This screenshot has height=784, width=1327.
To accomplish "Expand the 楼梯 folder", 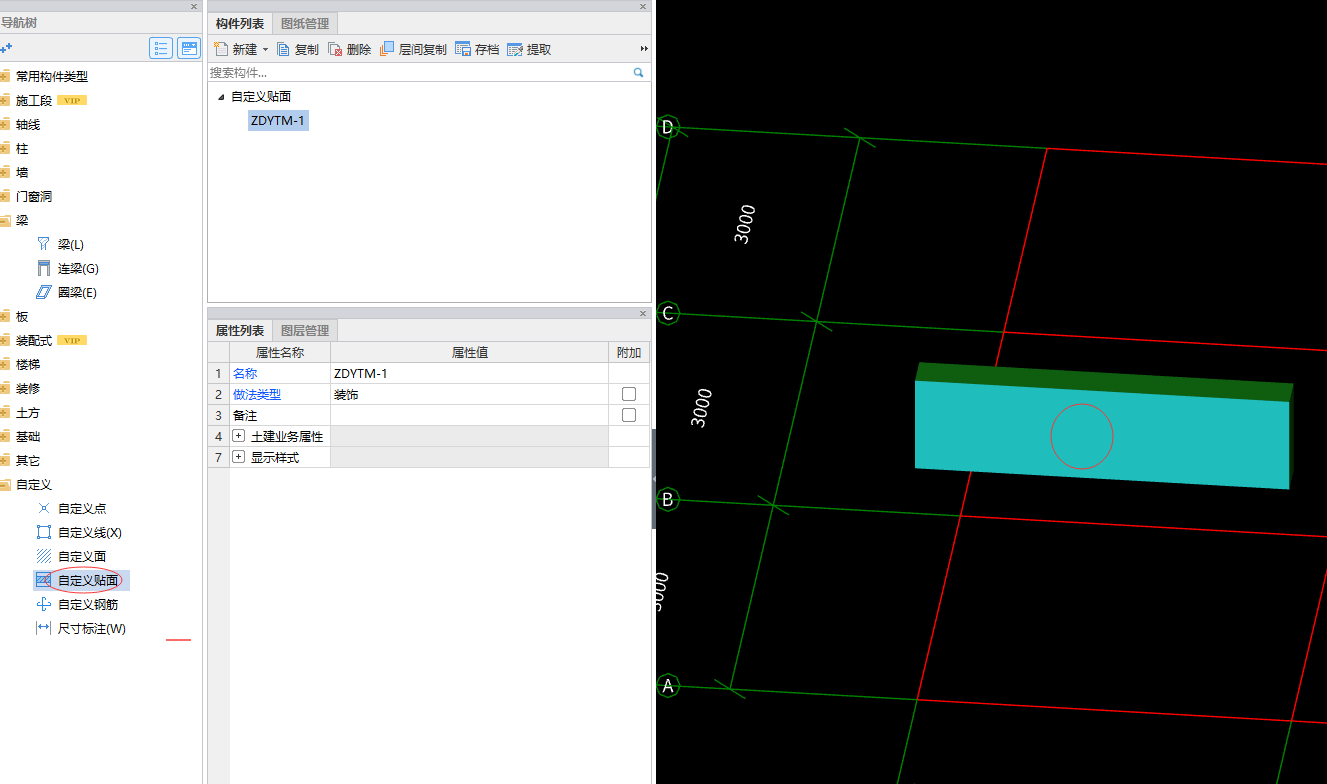I will [4, 364].
